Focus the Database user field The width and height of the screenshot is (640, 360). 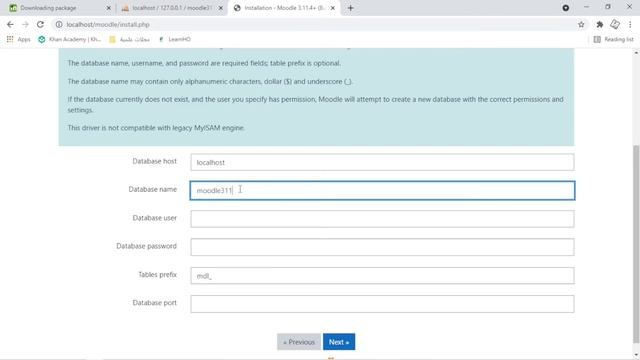point(382,219)
